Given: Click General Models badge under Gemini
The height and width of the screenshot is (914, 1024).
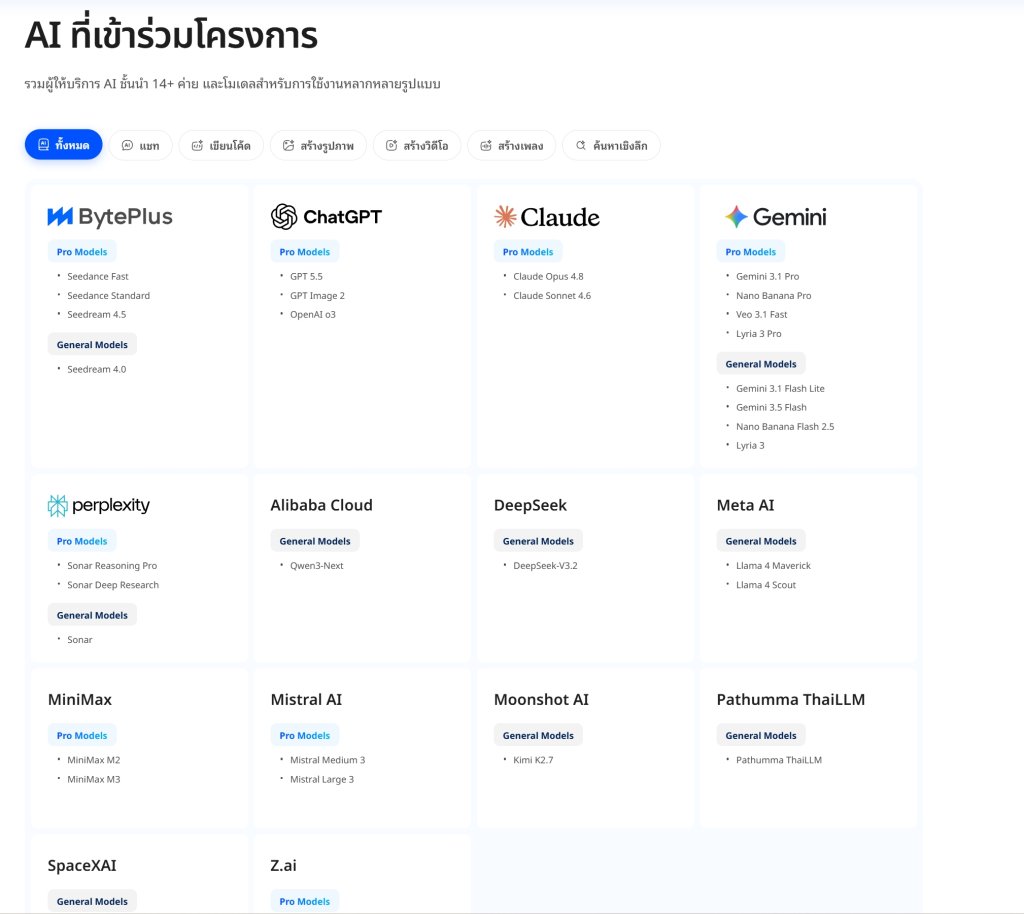Looking at the screenshot, I should pyautogui.click(x=761, y=364).
